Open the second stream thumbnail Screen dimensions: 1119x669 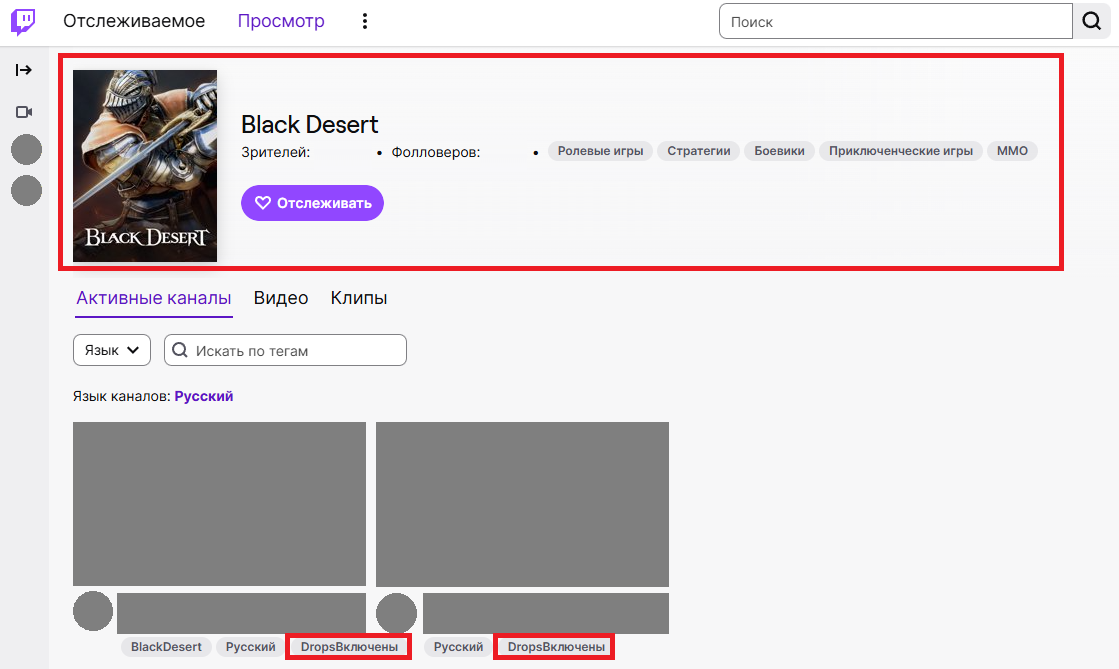(x=522, y=504)
